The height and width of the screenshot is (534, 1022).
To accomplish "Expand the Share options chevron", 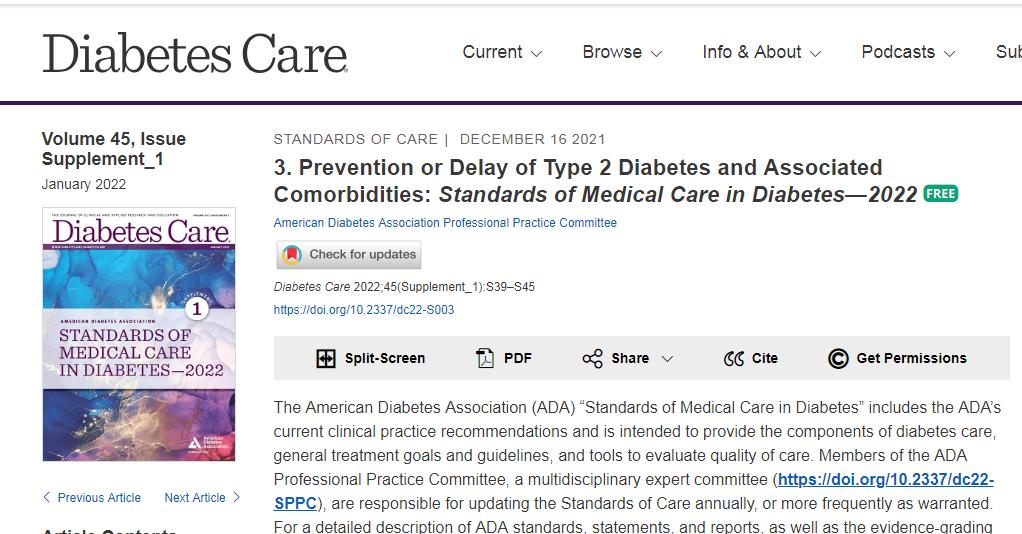I will (667, 359).
